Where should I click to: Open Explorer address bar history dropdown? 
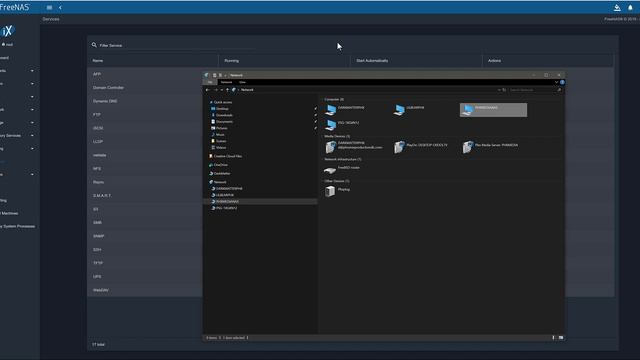coord(499,90)
